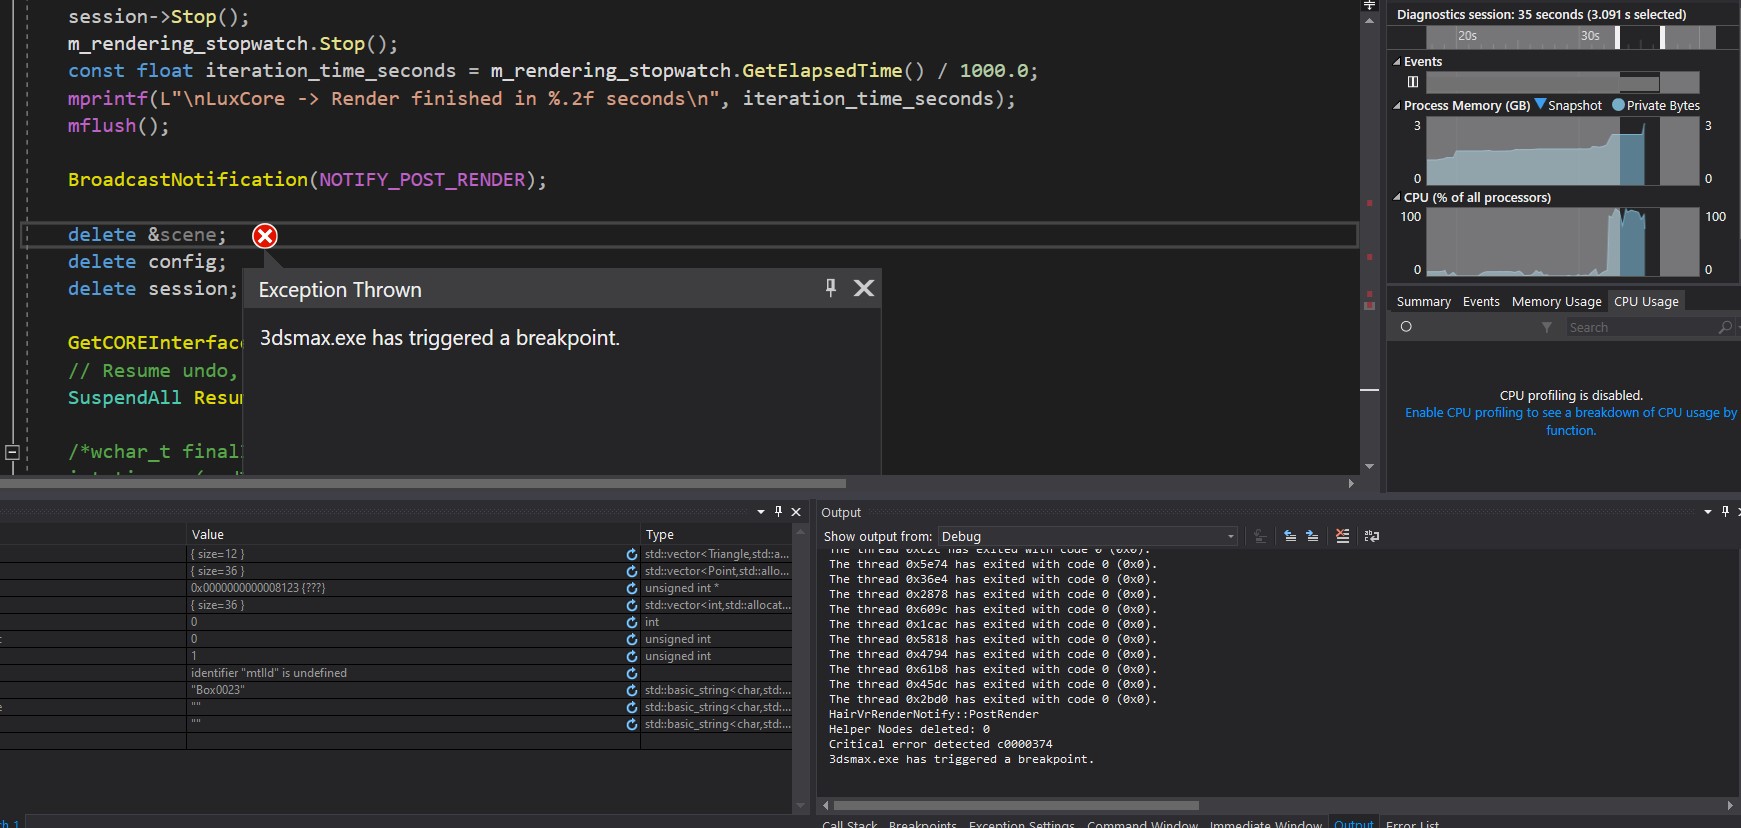Click the events pause marker icon
Viewport: 1741px width, 828px height.
coord(1413,82)
